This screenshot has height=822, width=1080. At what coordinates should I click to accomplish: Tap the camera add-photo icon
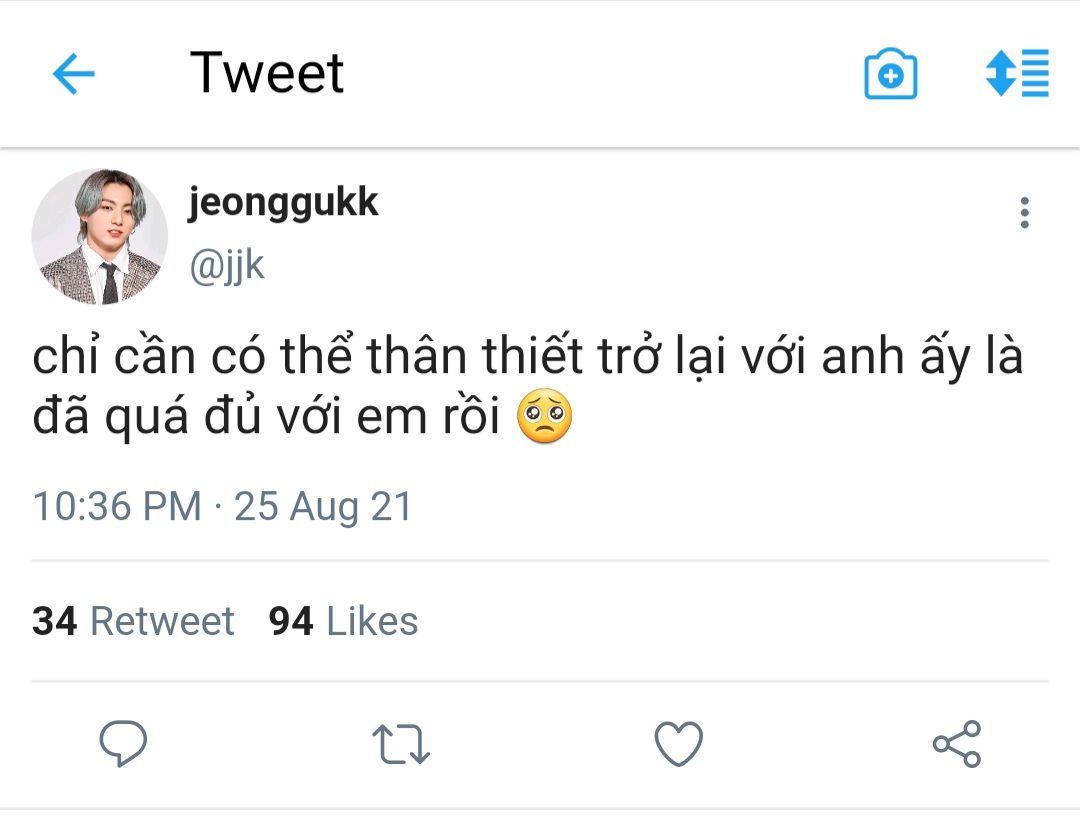point(890,75)
